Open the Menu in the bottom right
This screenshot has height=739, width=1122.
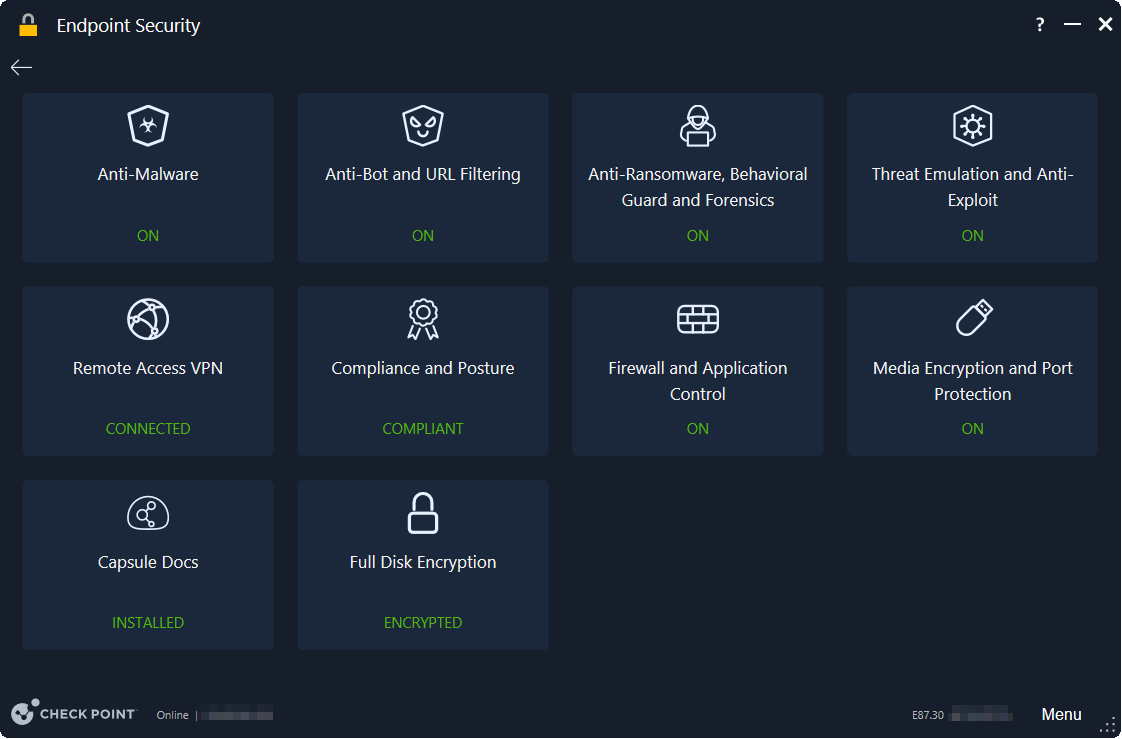[1061, 714]
